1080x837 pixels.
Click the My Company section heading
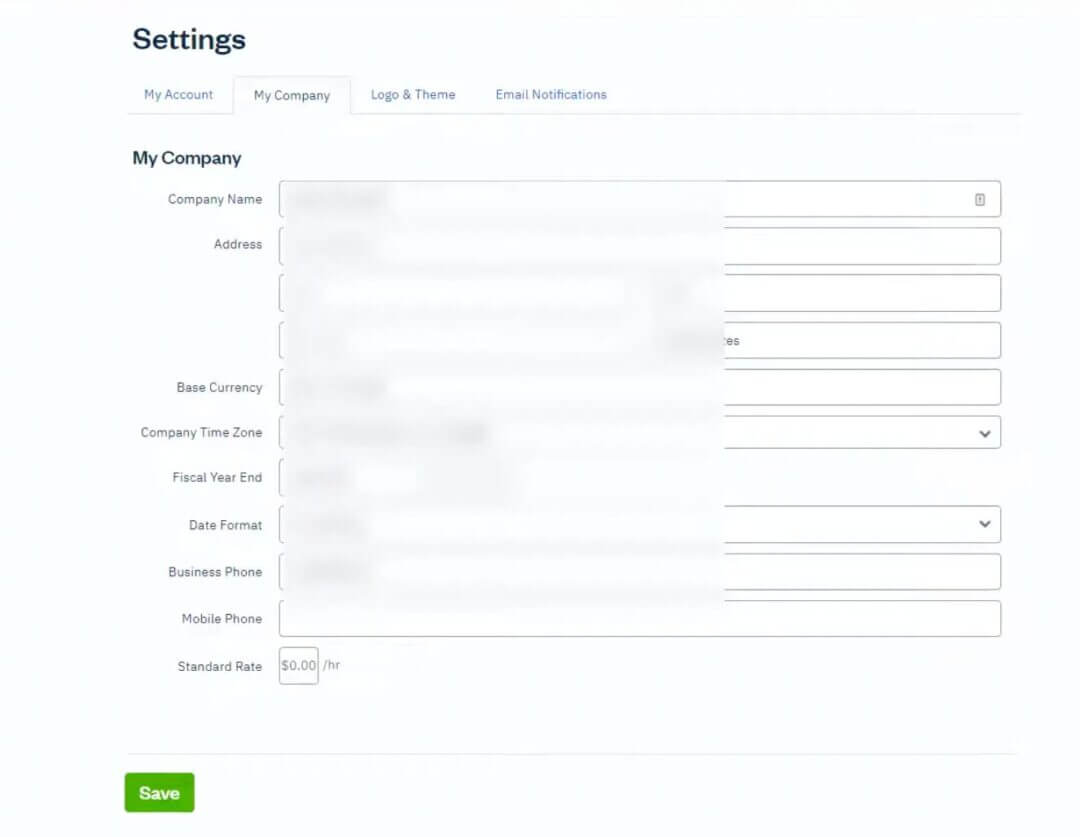coord(187,158)
